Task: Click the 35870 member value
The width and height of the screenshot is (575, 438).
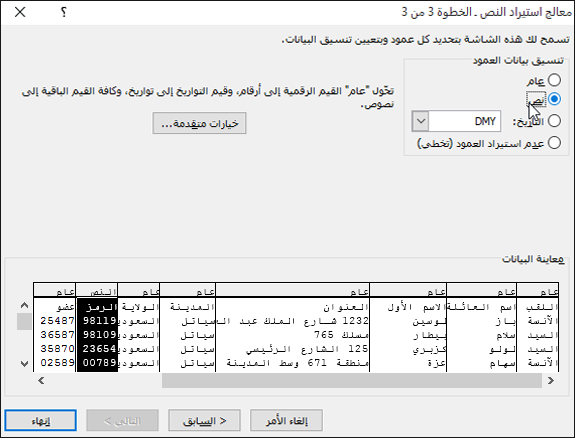Action: pyautogui.click(x=58, y=349)
